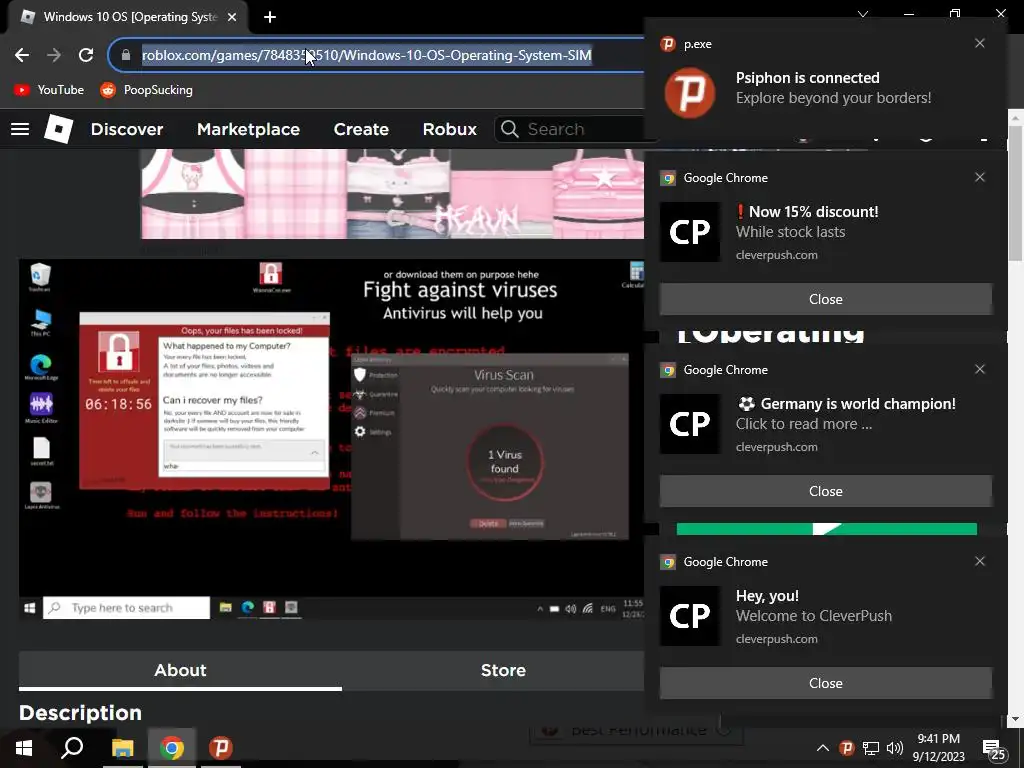Open Windows taskbar search
The width and height of the screenshot is (1024, 768).
coord(72,748)
